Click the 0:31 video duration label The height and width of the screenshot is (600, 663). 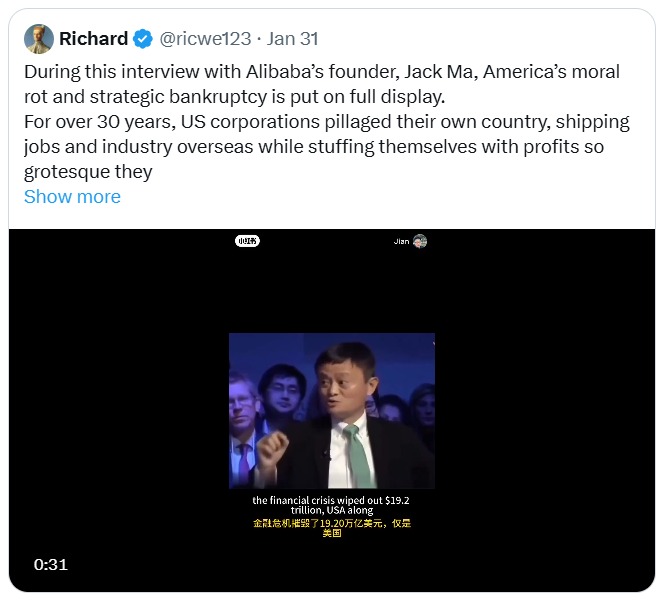click(x=50, y=564)
